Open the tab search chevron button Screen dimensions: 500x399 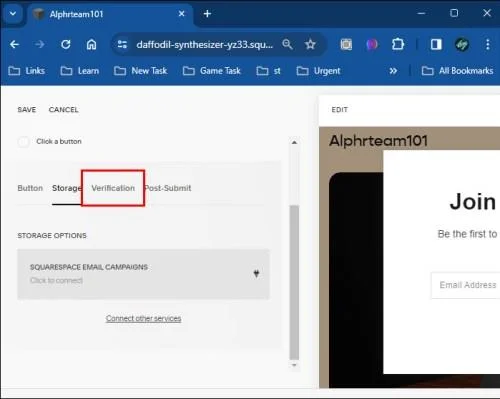[x=13, y=14]
